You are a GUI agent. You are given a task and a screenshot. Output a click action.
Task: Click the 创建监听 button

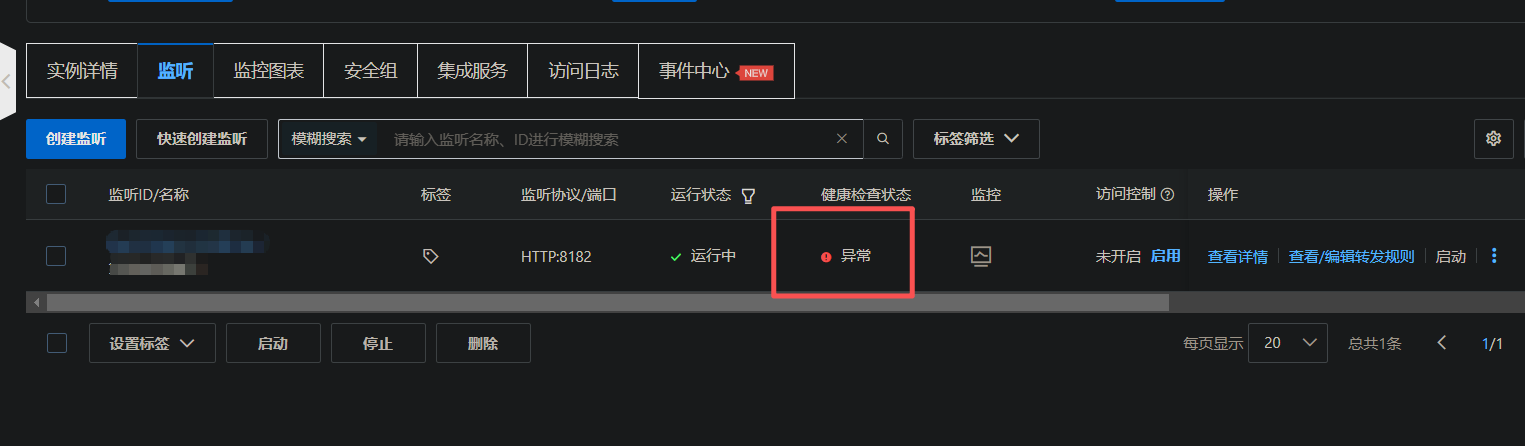76,139
